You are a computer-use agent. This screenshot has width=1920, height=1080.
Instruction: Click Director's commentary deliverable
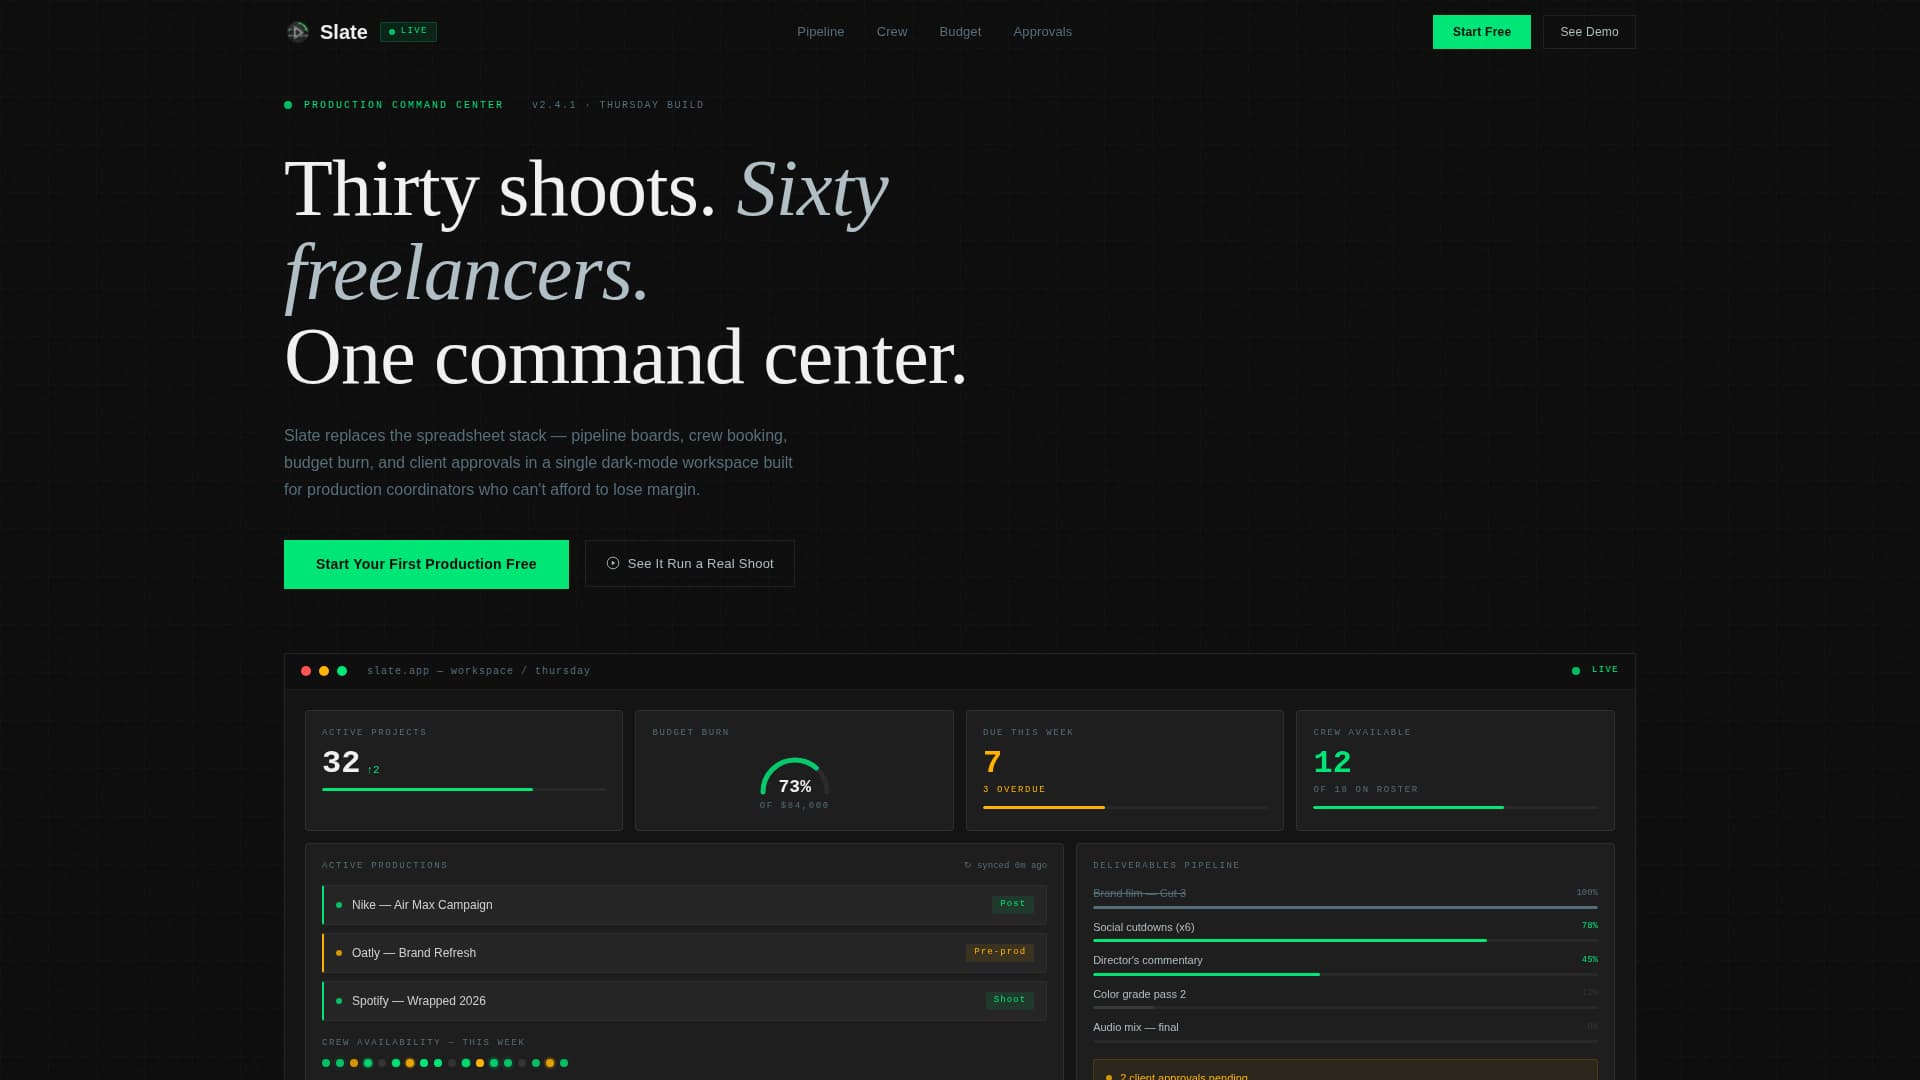1147,960
